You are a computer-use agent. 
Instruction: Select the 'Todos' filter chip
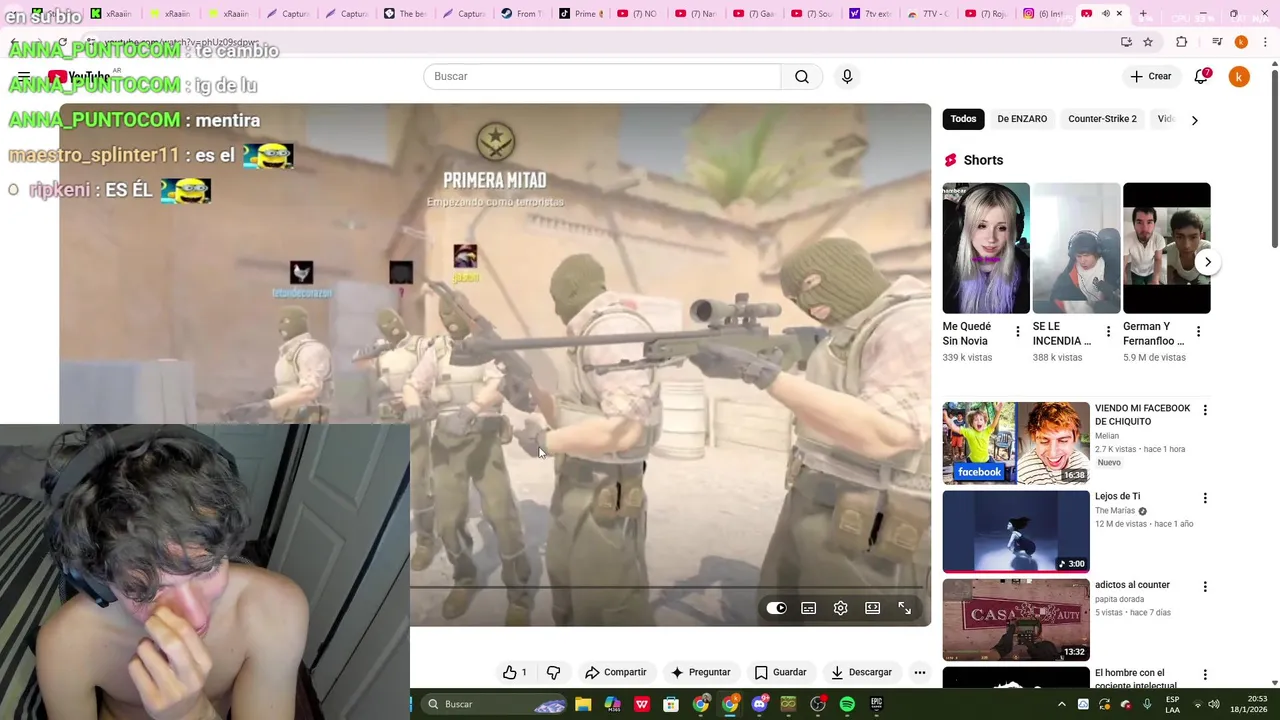pyautogui.click(x=963, y=119)
